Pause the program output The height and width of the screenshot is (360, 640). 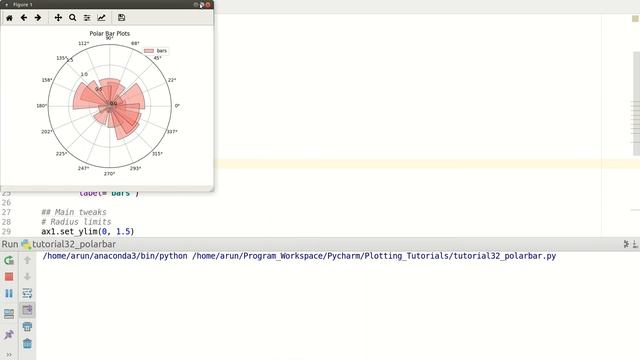[9, 293]
